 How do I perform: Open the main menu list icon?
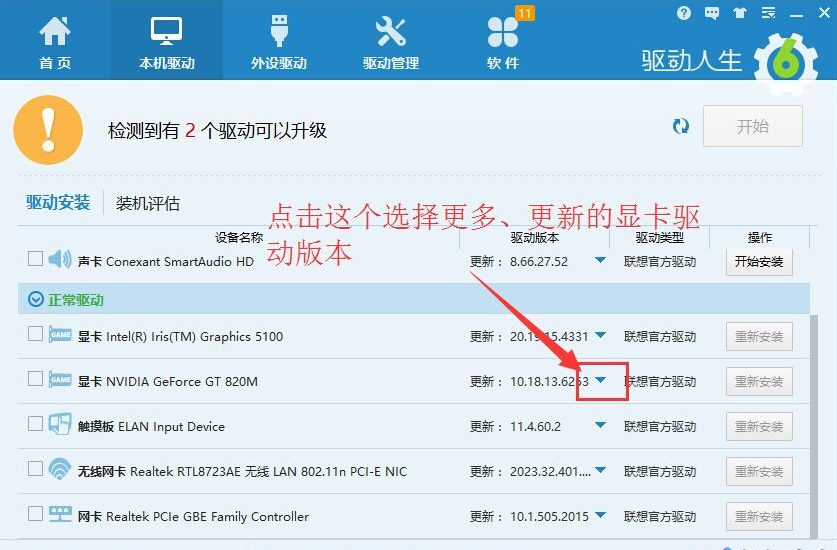tap(768, 13)
